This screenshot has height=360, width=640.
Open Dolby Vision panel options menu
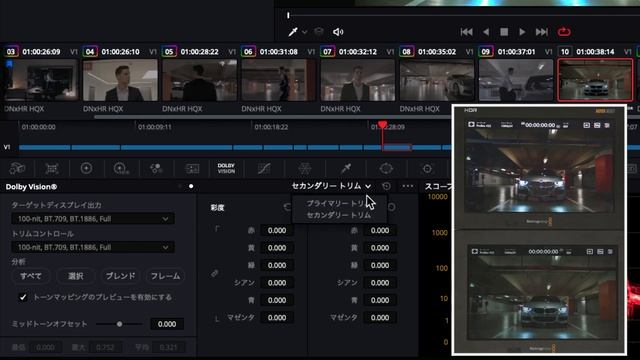click(x=407, y=187)
